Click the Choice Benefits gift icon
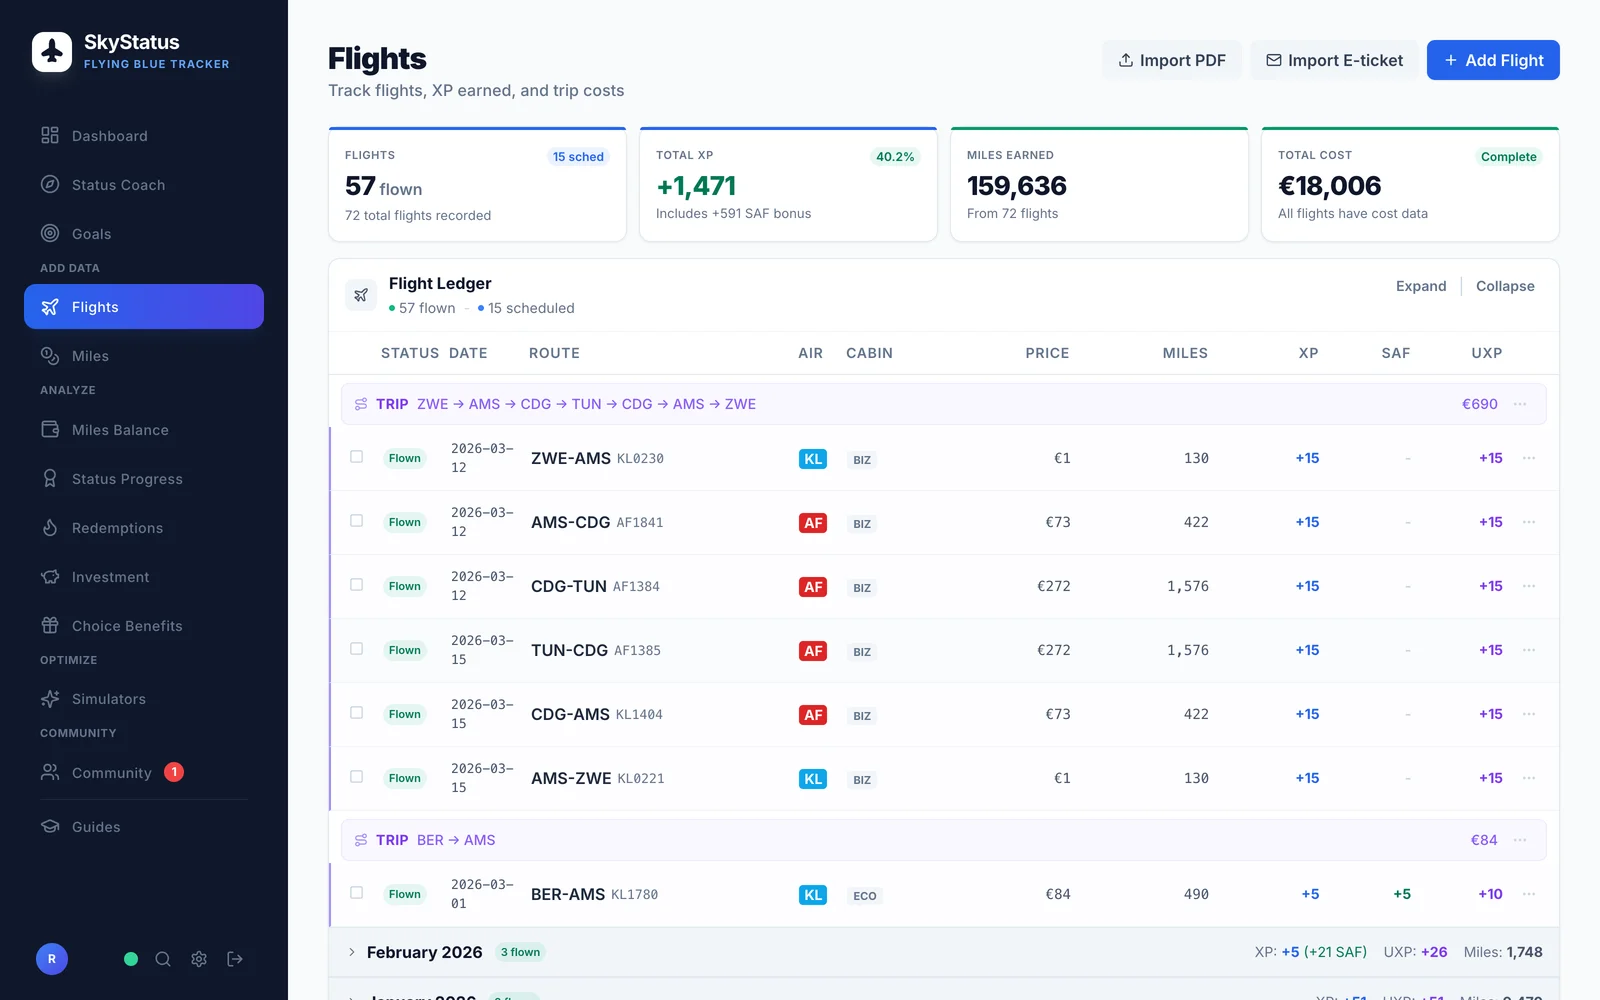This screenshot has width=1600, height=1000. pos(50,626)
